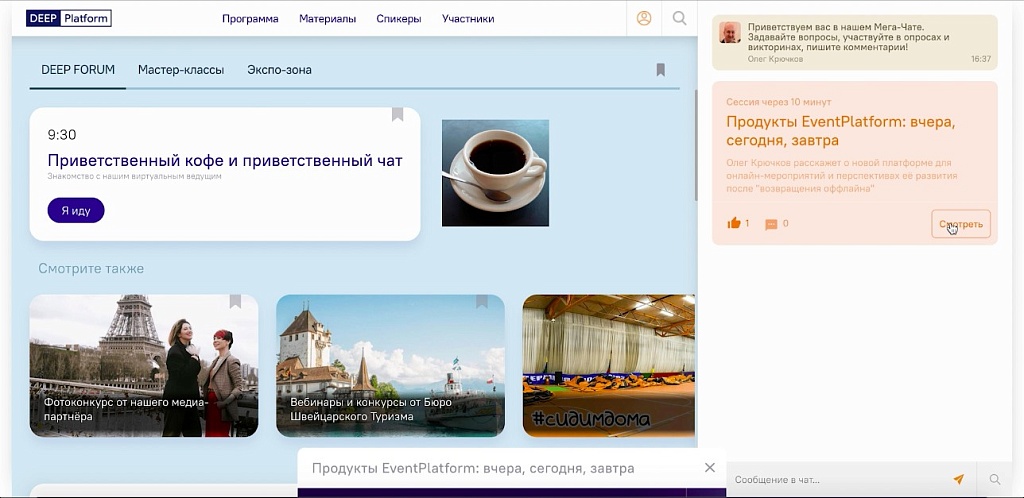Switch to the Мастер-классы tab
Screen dimensions: 1024x498
click(181, 70)
